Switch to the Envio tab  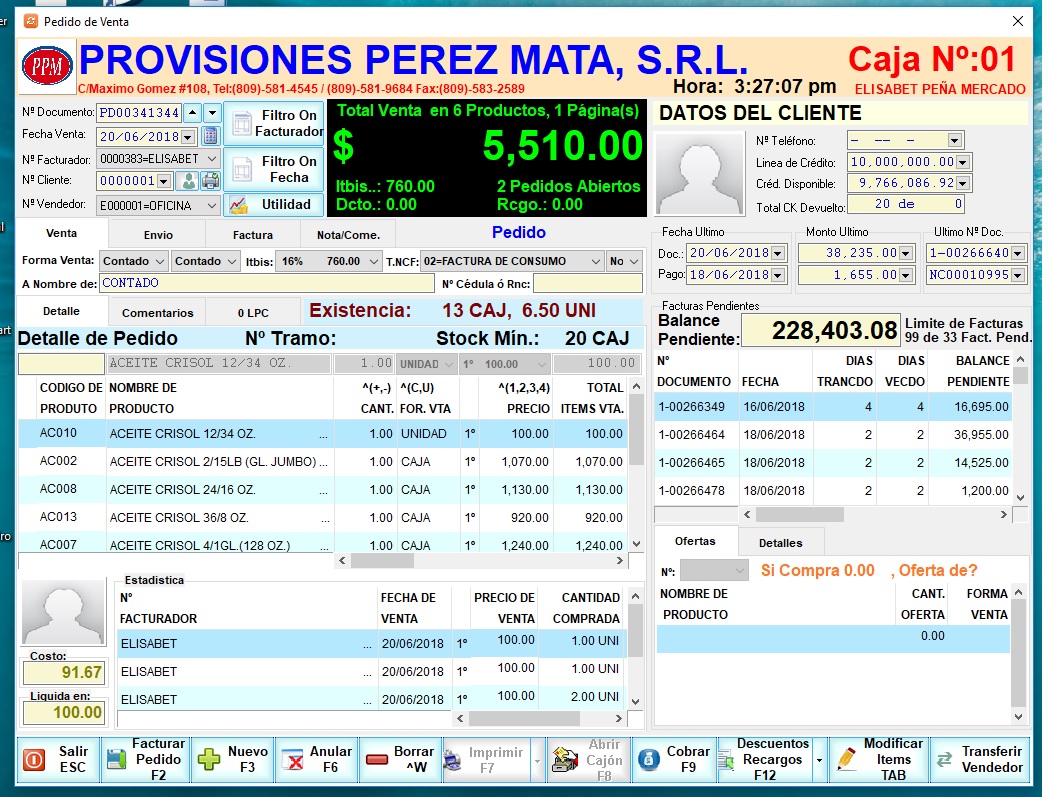157,234
